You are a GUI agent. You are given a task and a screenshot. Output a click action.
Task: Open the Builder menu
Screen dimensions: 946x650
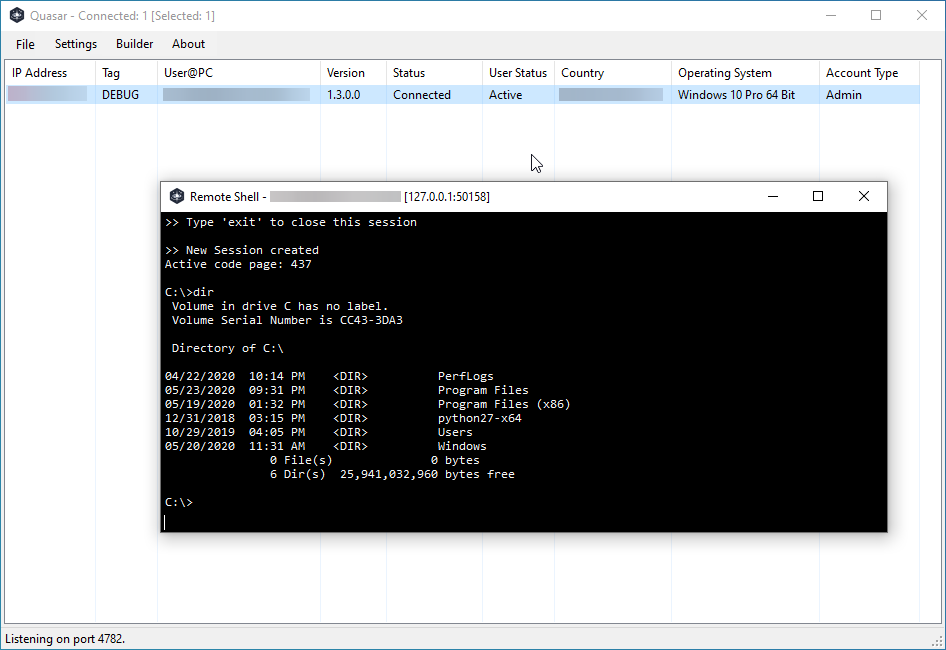click(134, 44)
